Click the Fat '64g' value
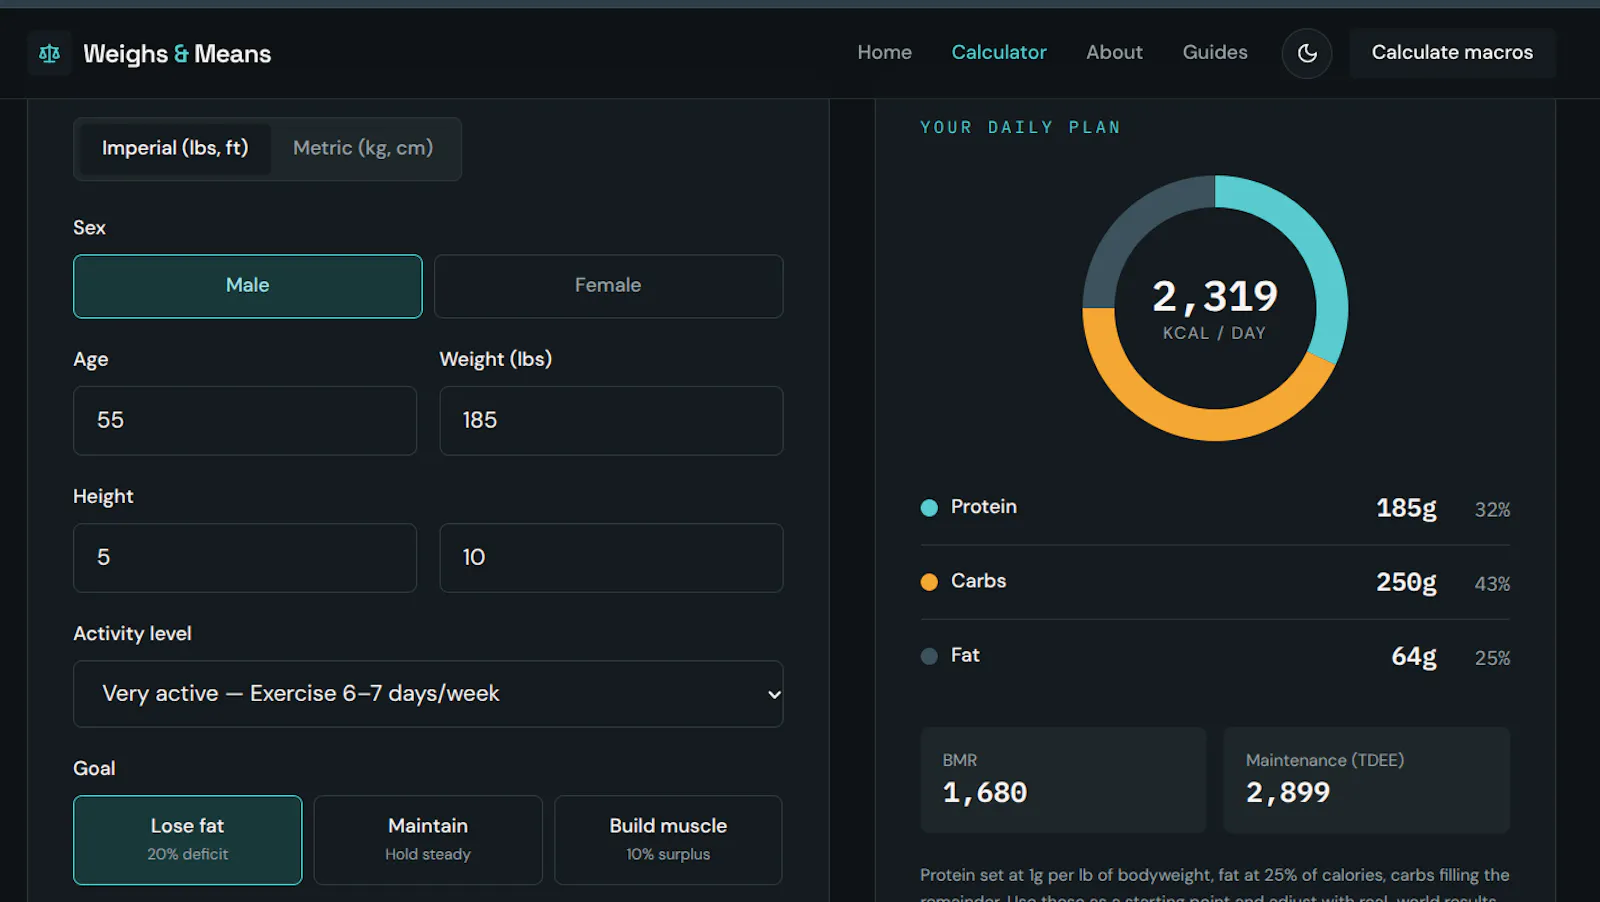The height and width of the screenshot is (902, 1600). (1414, 656)
